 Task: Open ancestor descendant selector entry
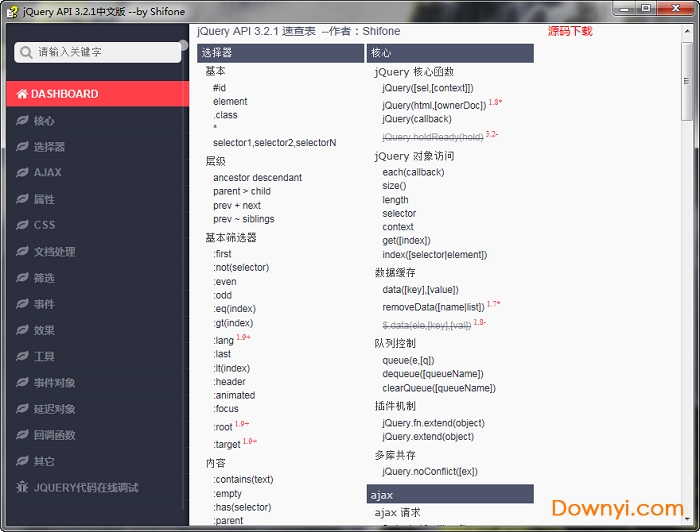[258, 178]
